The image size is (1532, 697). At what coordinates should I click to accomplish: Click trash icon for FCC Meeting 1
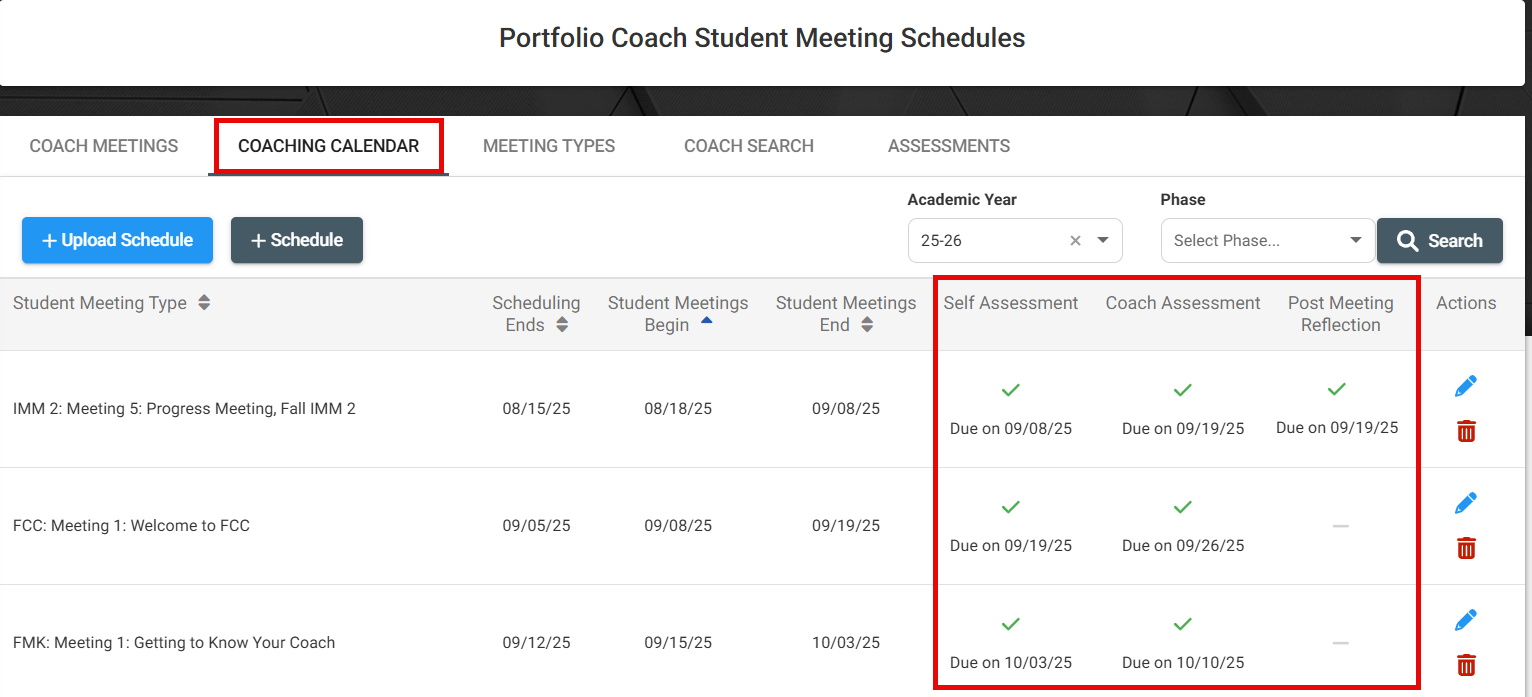1466,548
